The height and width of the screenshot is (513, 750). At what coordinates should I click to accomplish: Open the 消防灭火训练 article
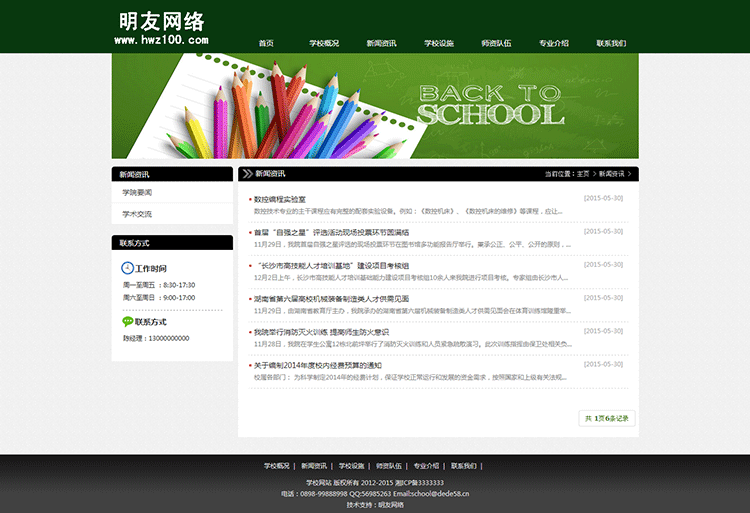coord(321,332)
